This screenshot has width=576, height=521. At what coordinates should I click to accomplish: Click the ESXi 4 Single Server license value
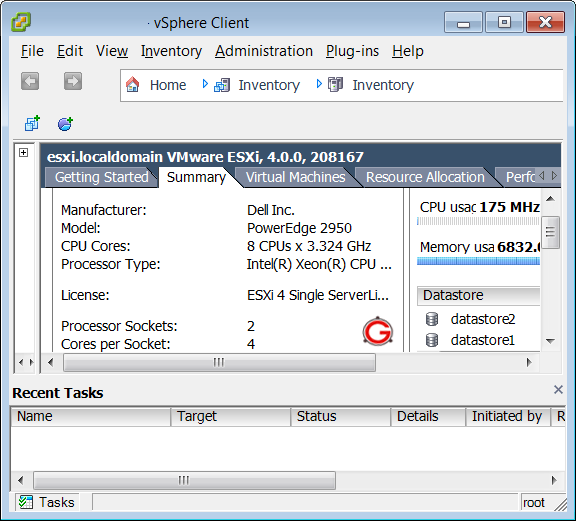click(318, 295)
